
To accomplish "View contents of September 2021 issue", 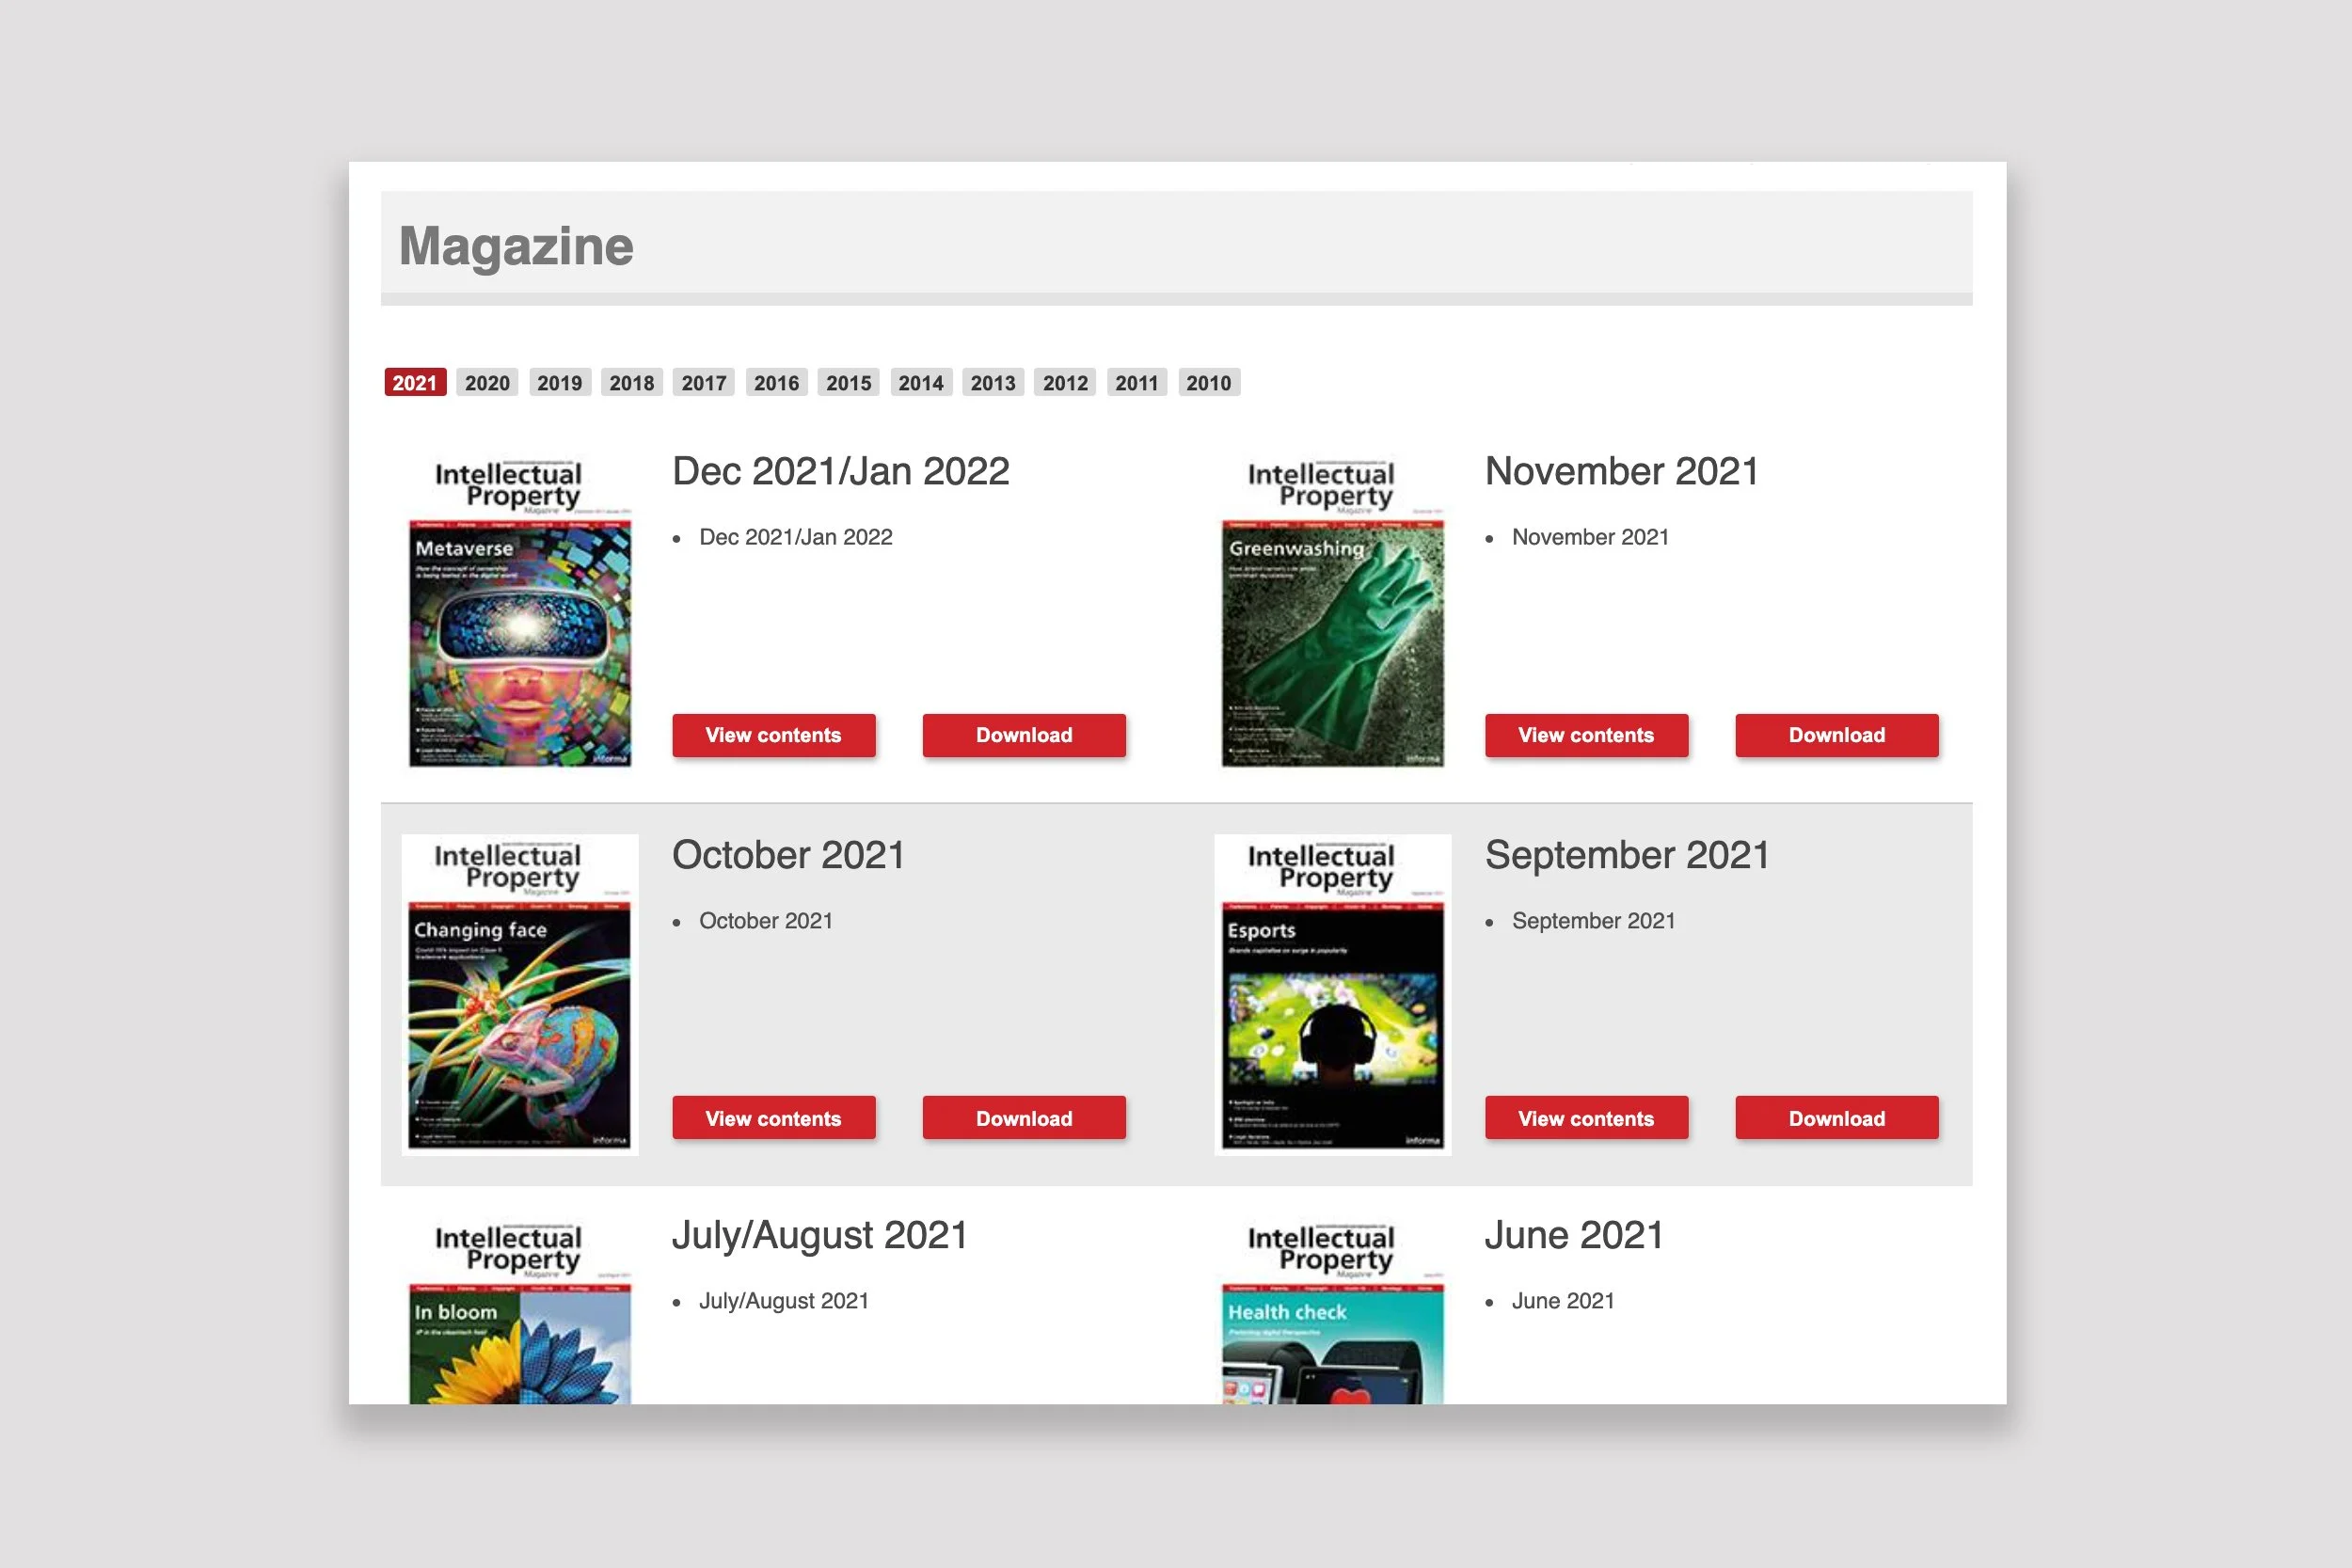I will pos(1587,1118).
